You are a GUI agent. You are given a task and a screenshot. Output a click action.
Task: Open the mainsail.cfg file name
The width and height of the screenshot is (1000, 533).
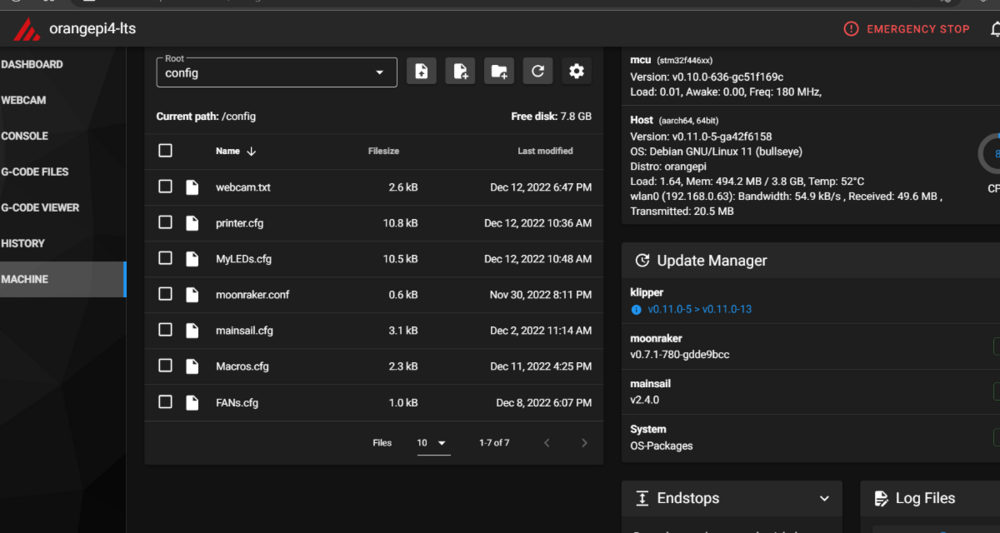[244, 331]
